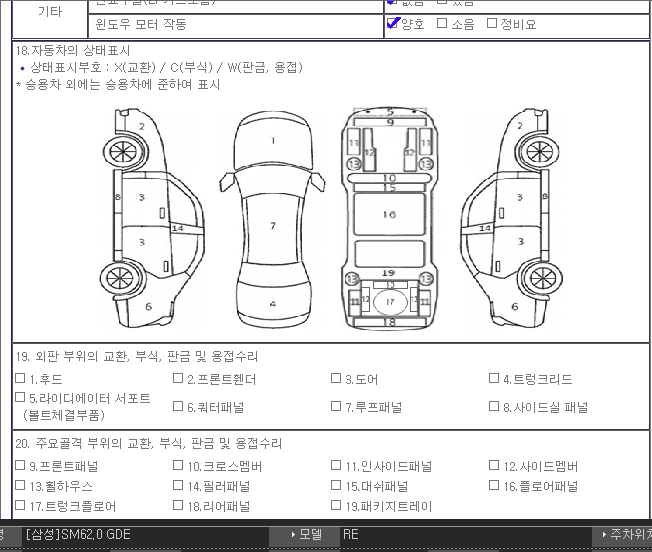Uncheck the 양호 checkbox for window motor
Viewport: 652px width, 552px height.
coord(393,23)
